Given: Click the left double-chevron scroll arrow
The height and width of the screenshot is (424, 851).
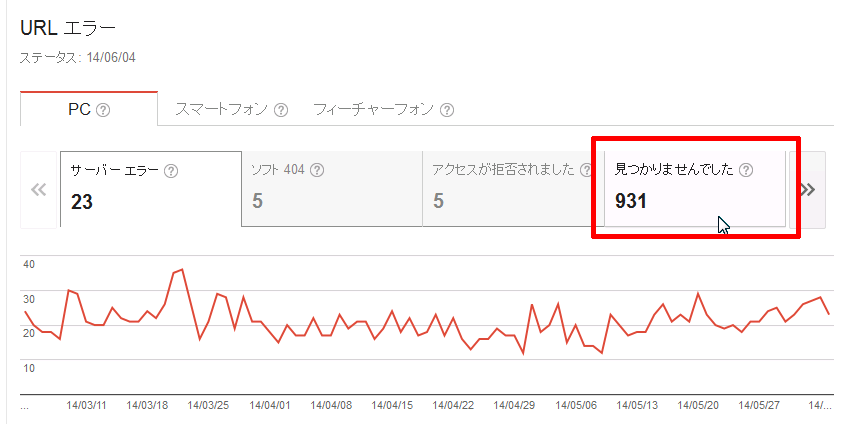Looking at the screenshot, I should point(39,189).
